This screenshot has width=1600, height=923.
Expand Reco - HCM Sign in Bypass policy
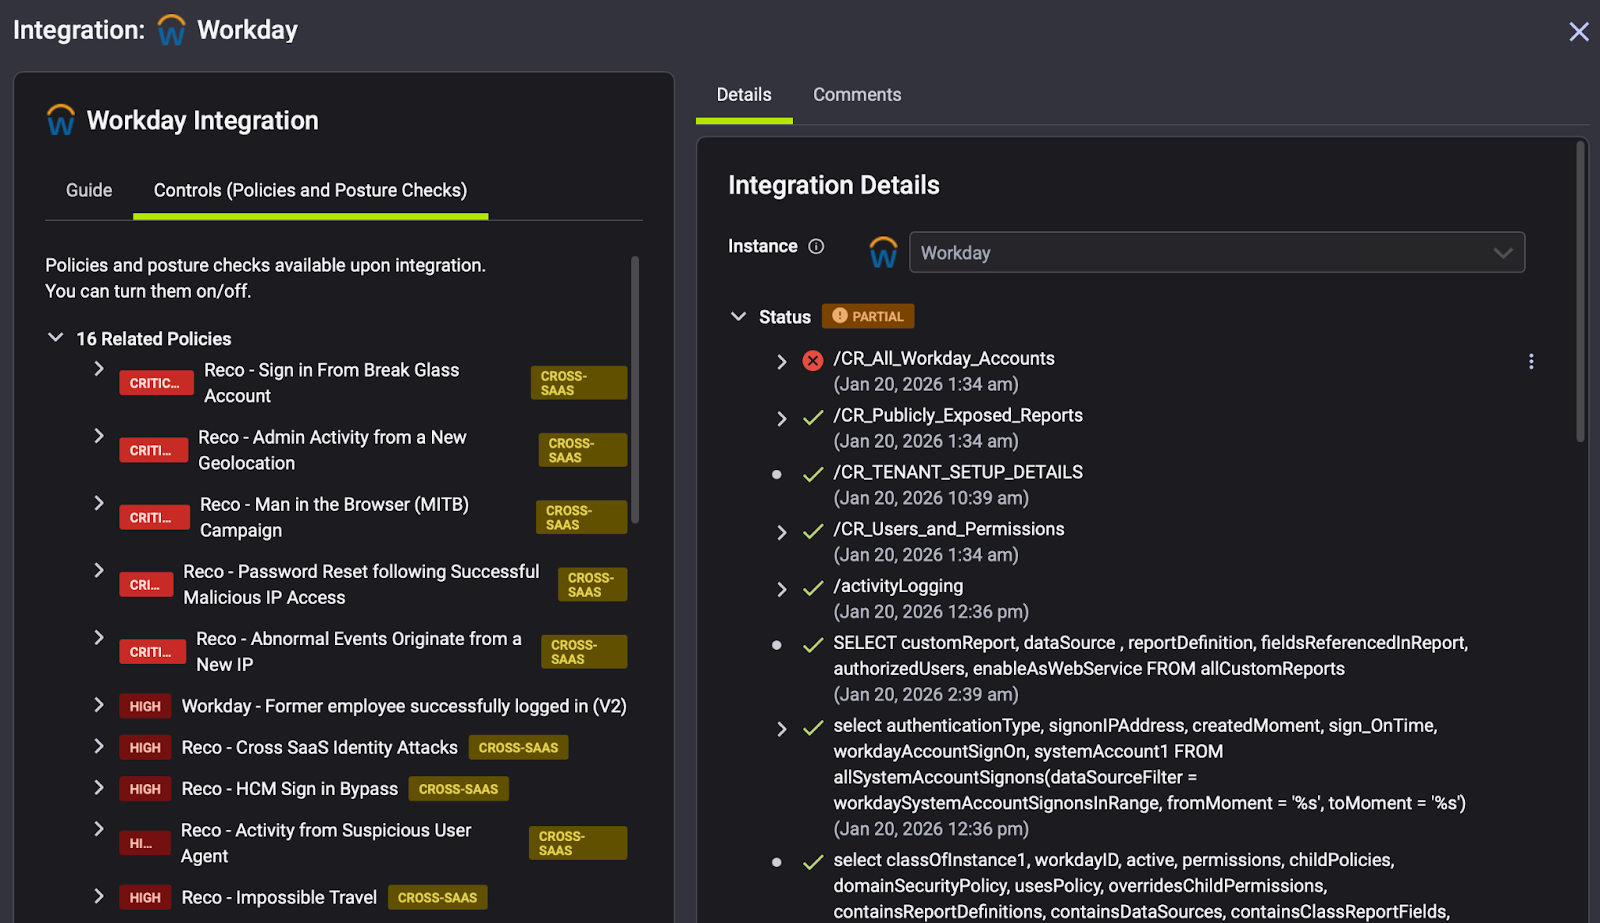[99, 788]
